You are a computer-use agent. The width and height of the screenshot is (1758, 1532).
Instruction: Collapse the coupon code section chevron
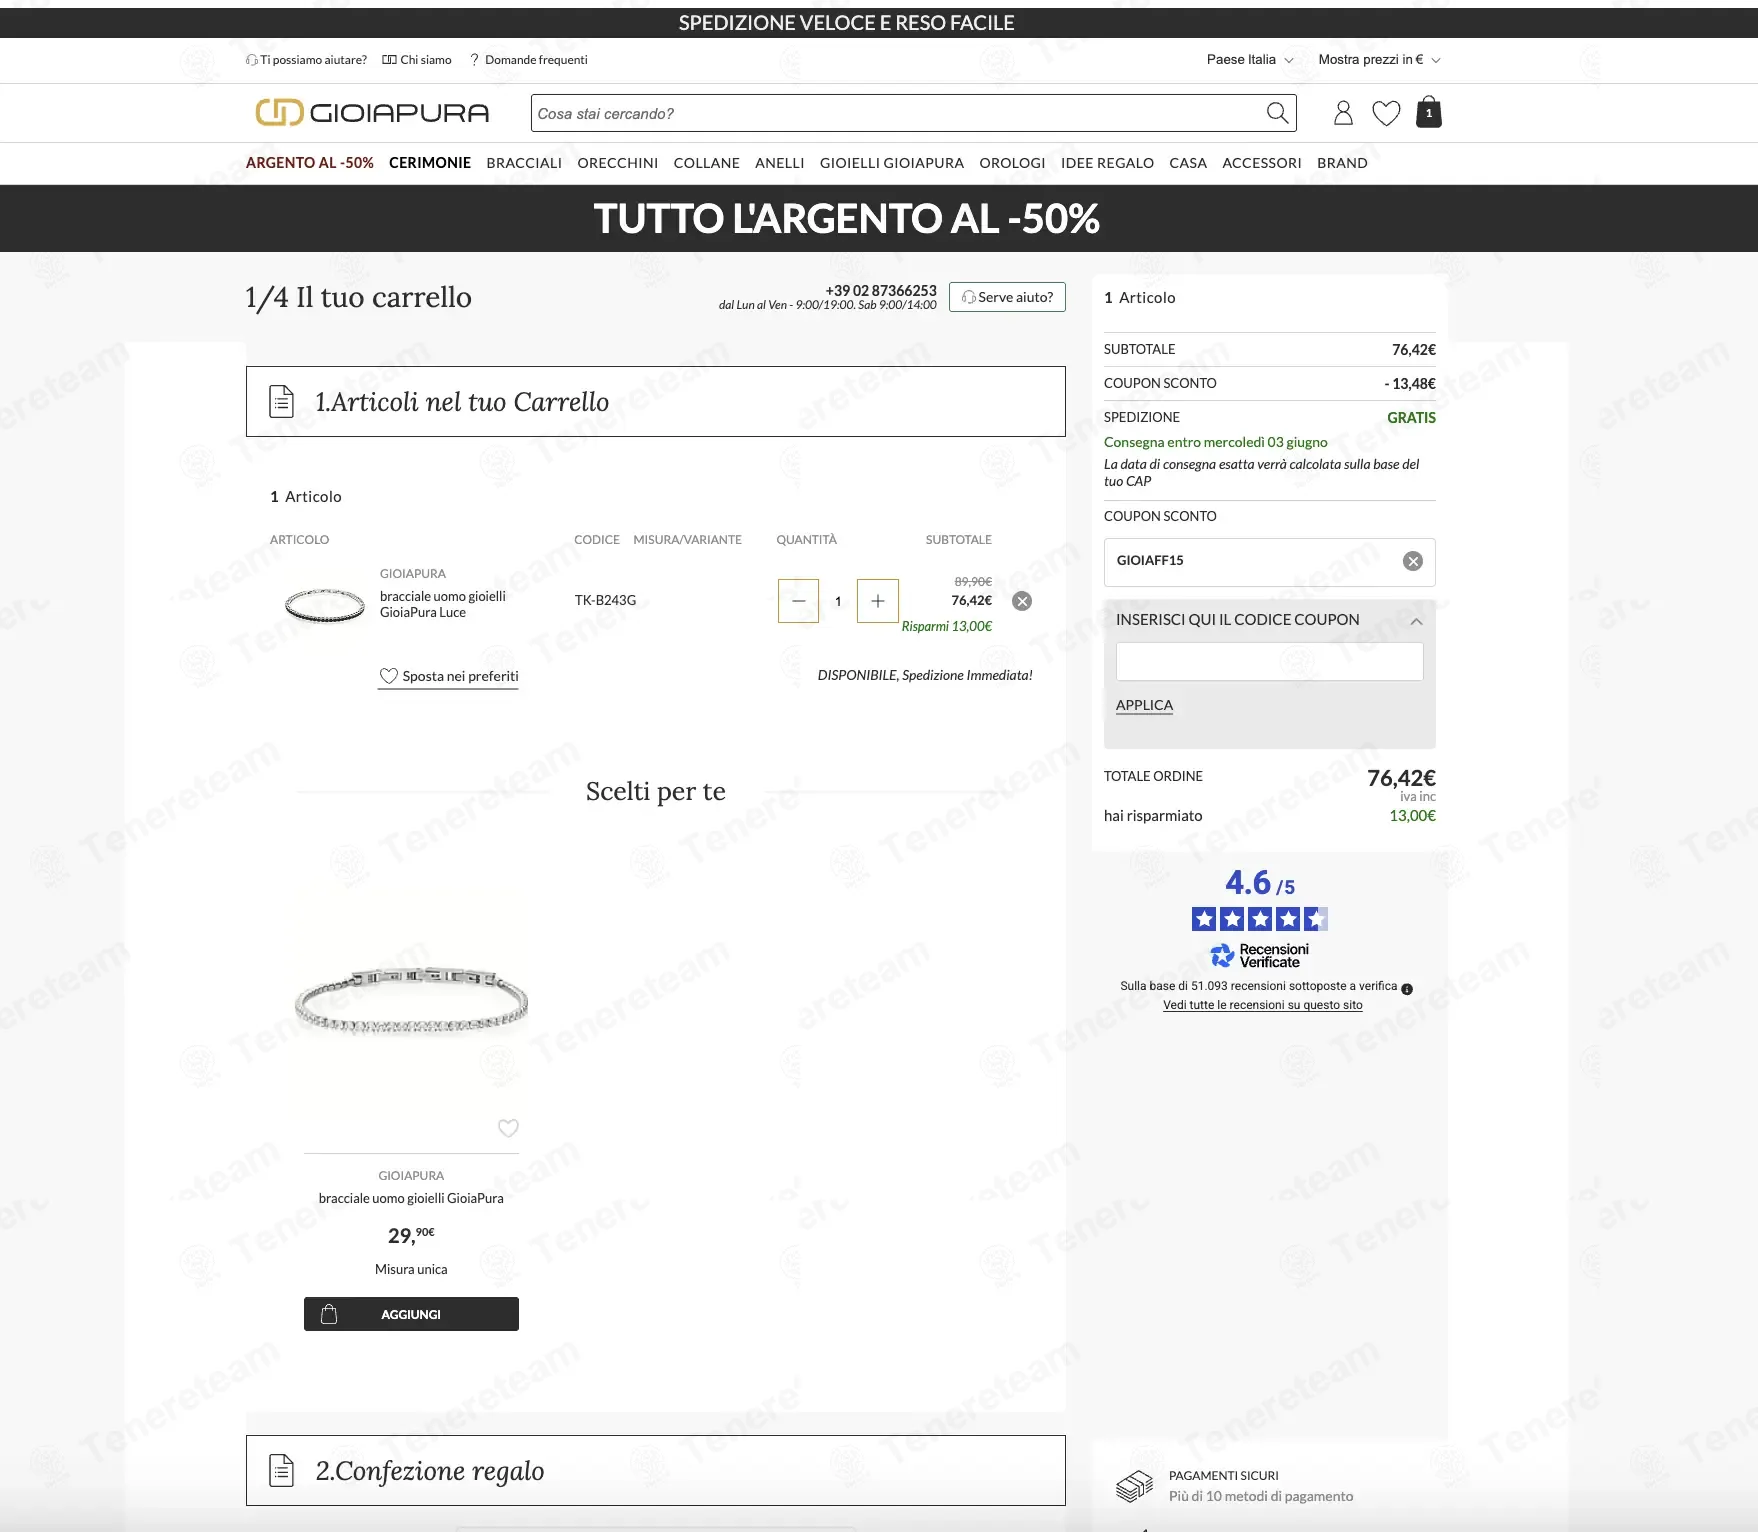point(1416,621)
